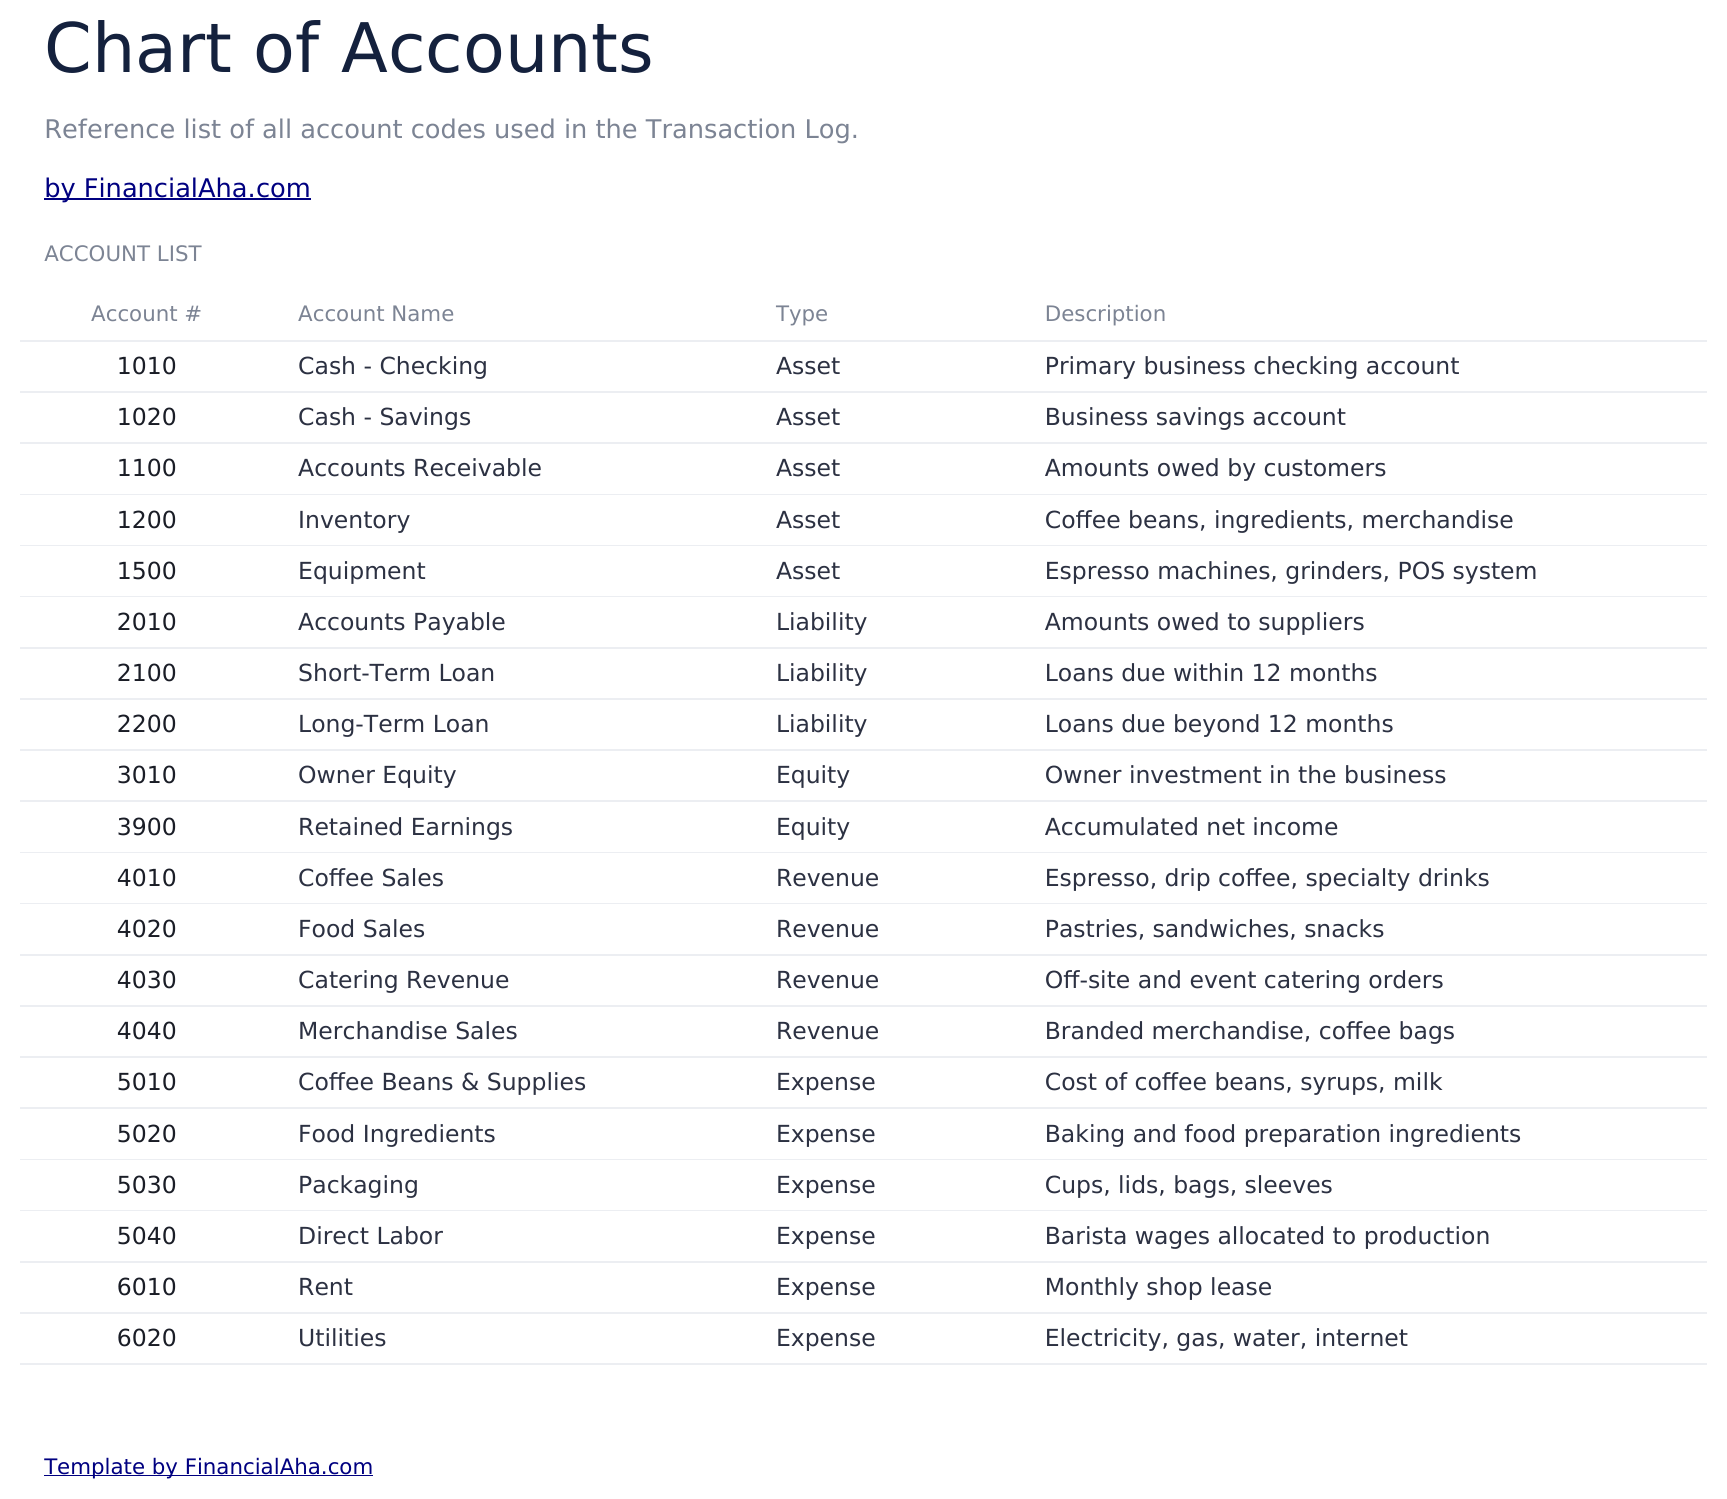The width and height of the screenshot is (1727, 1499).
Task: Click account number 2200
Action: tap(147, 724)
